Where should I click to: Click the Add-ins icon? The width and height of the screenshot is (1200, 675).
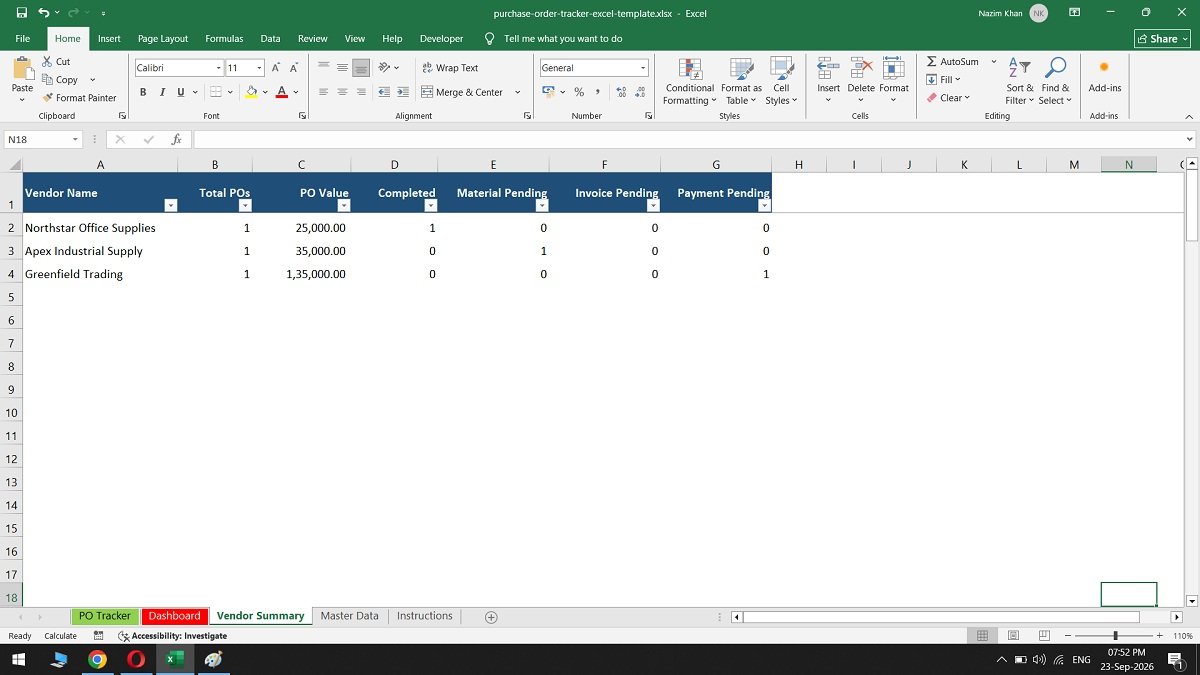(1104, 68)
